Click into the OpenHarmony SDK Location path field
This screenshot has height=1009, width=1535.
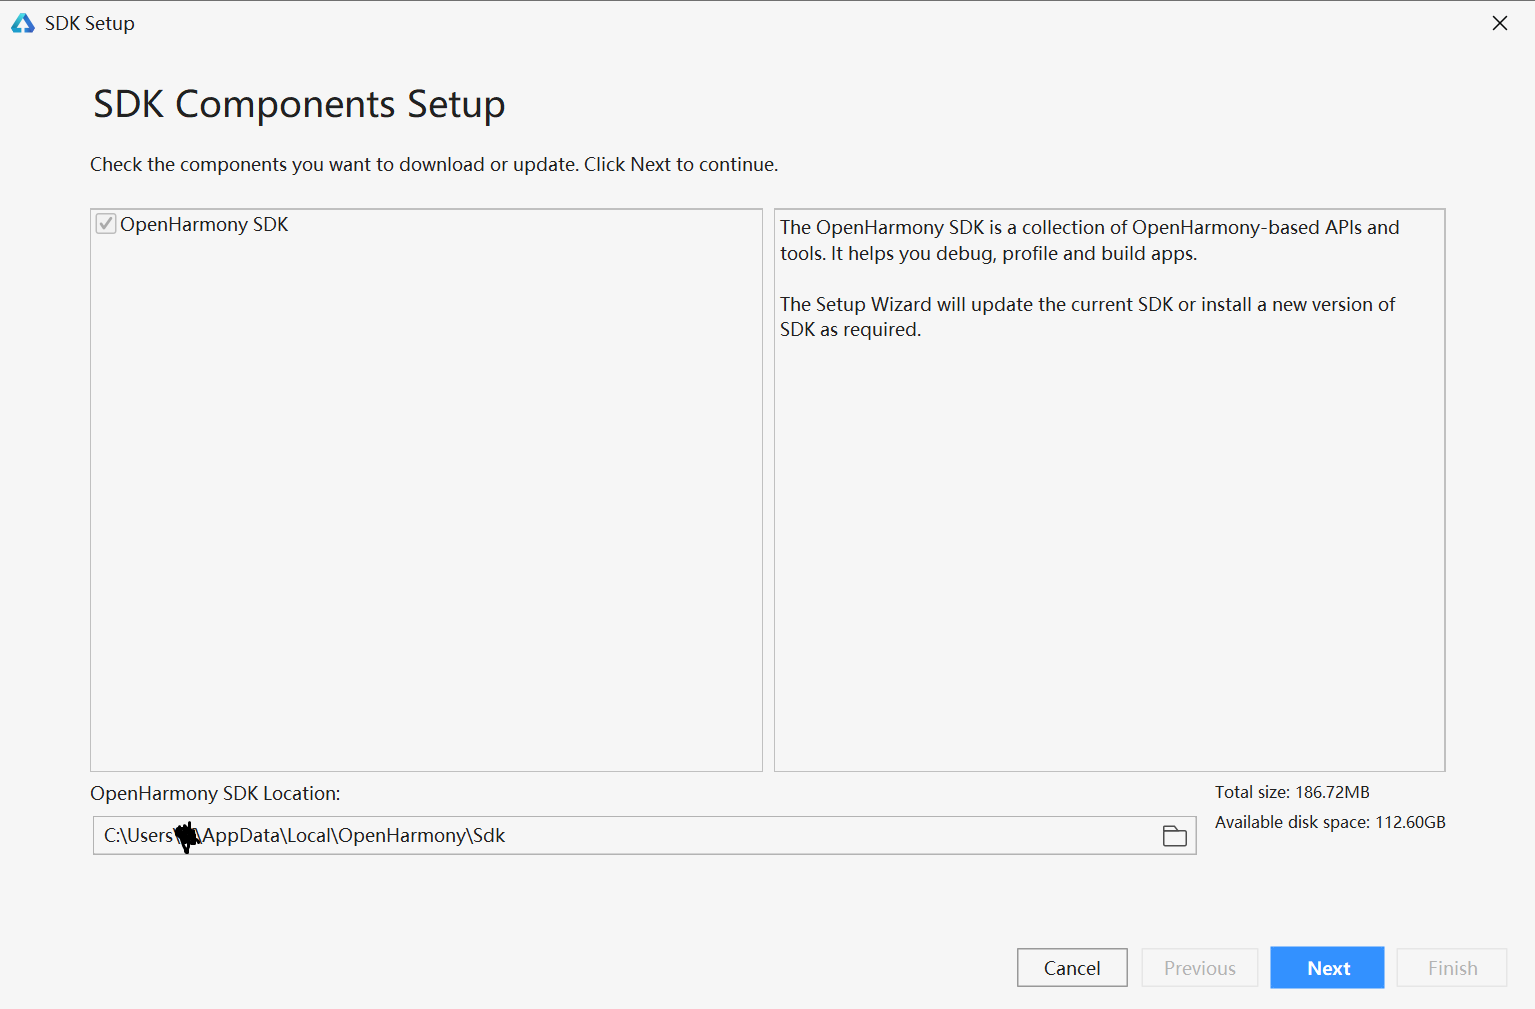[644, 836]
